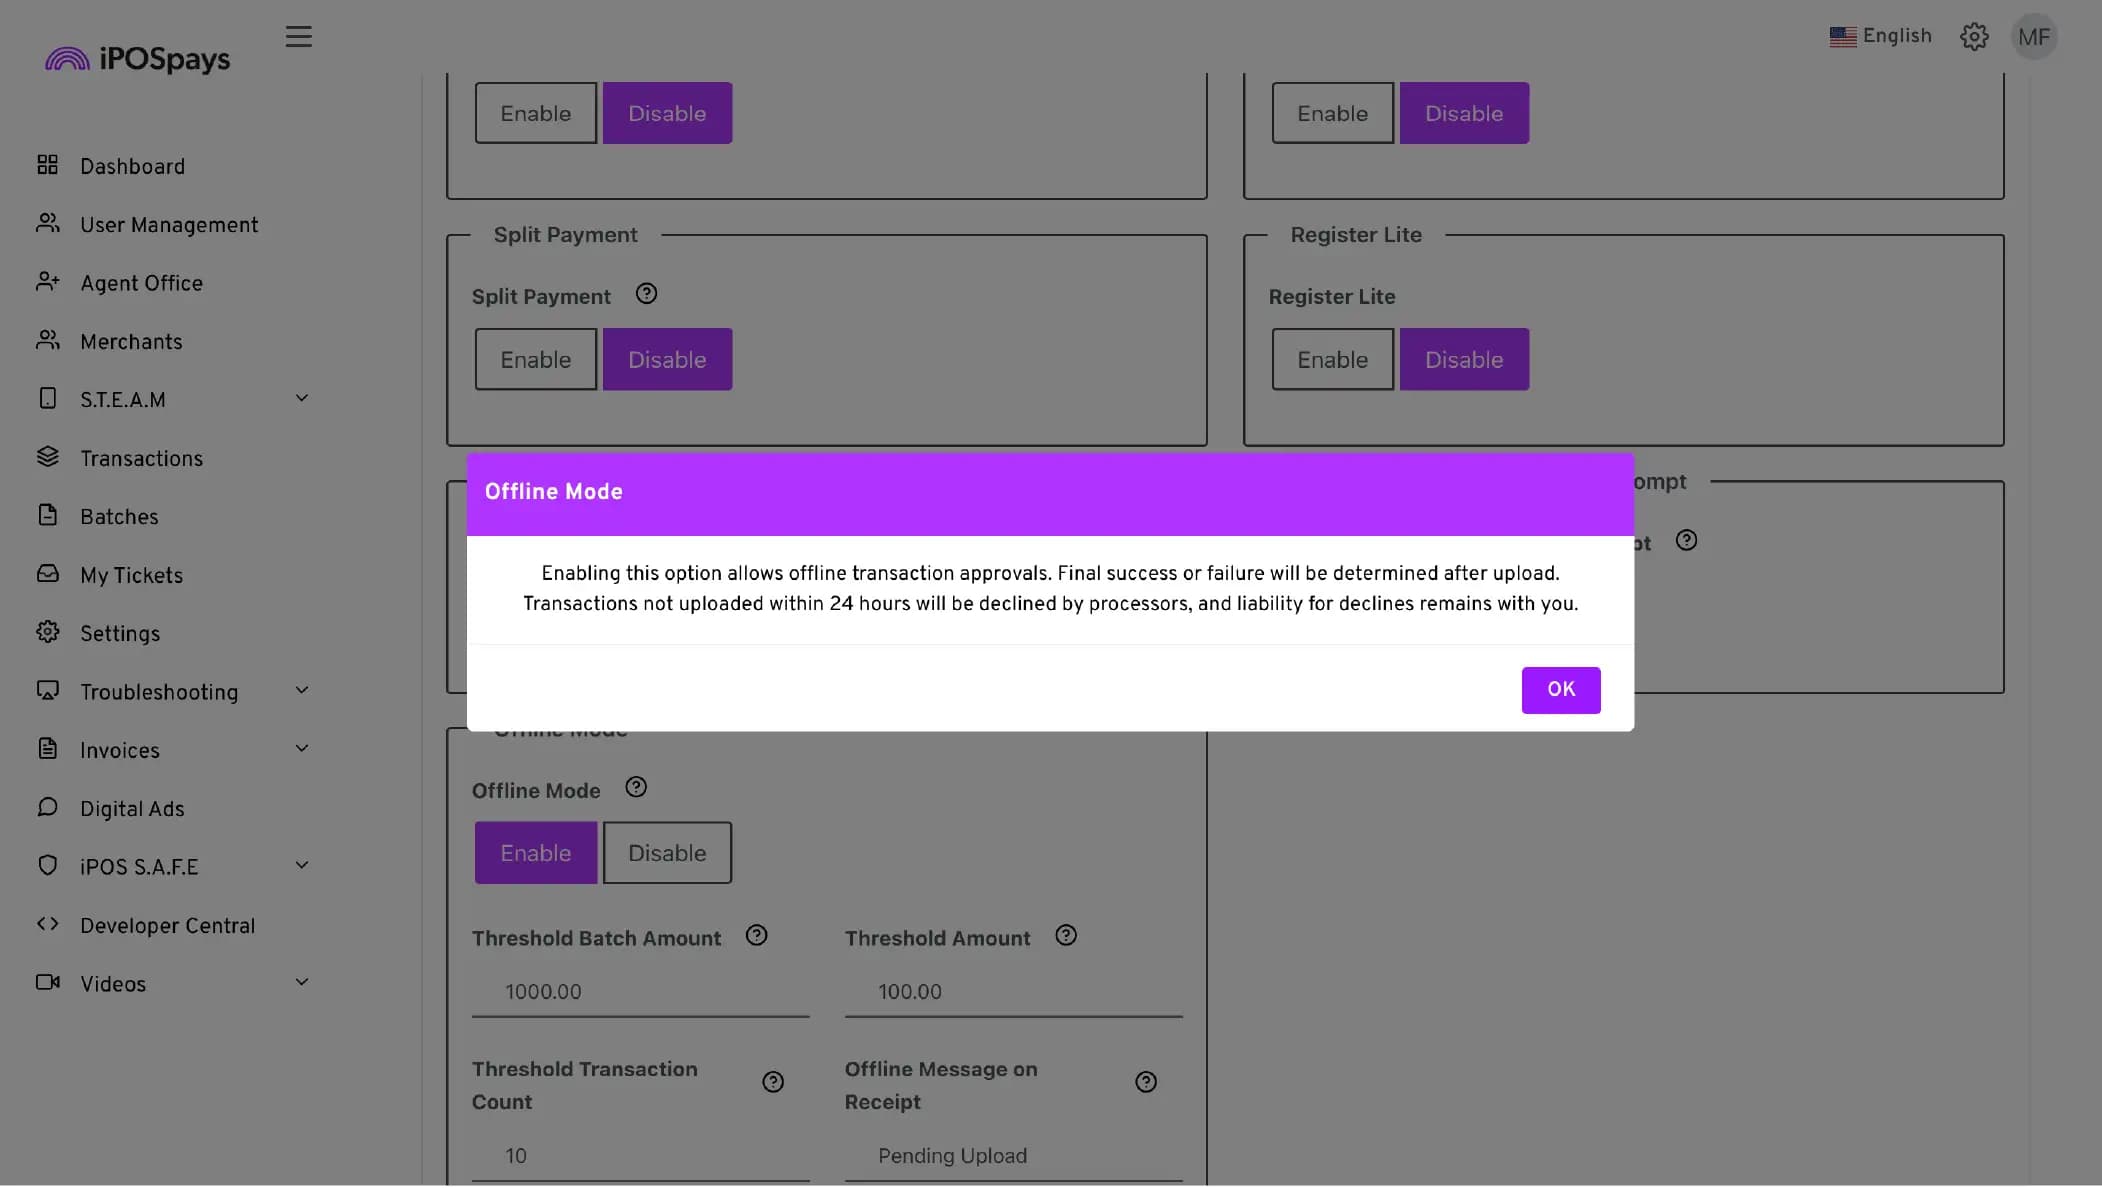Image resolution: width=2102 pixels, height=1188 pixels.
Task: Click the Offline Message on Receipt help icon
Action: [1145, 1083]
